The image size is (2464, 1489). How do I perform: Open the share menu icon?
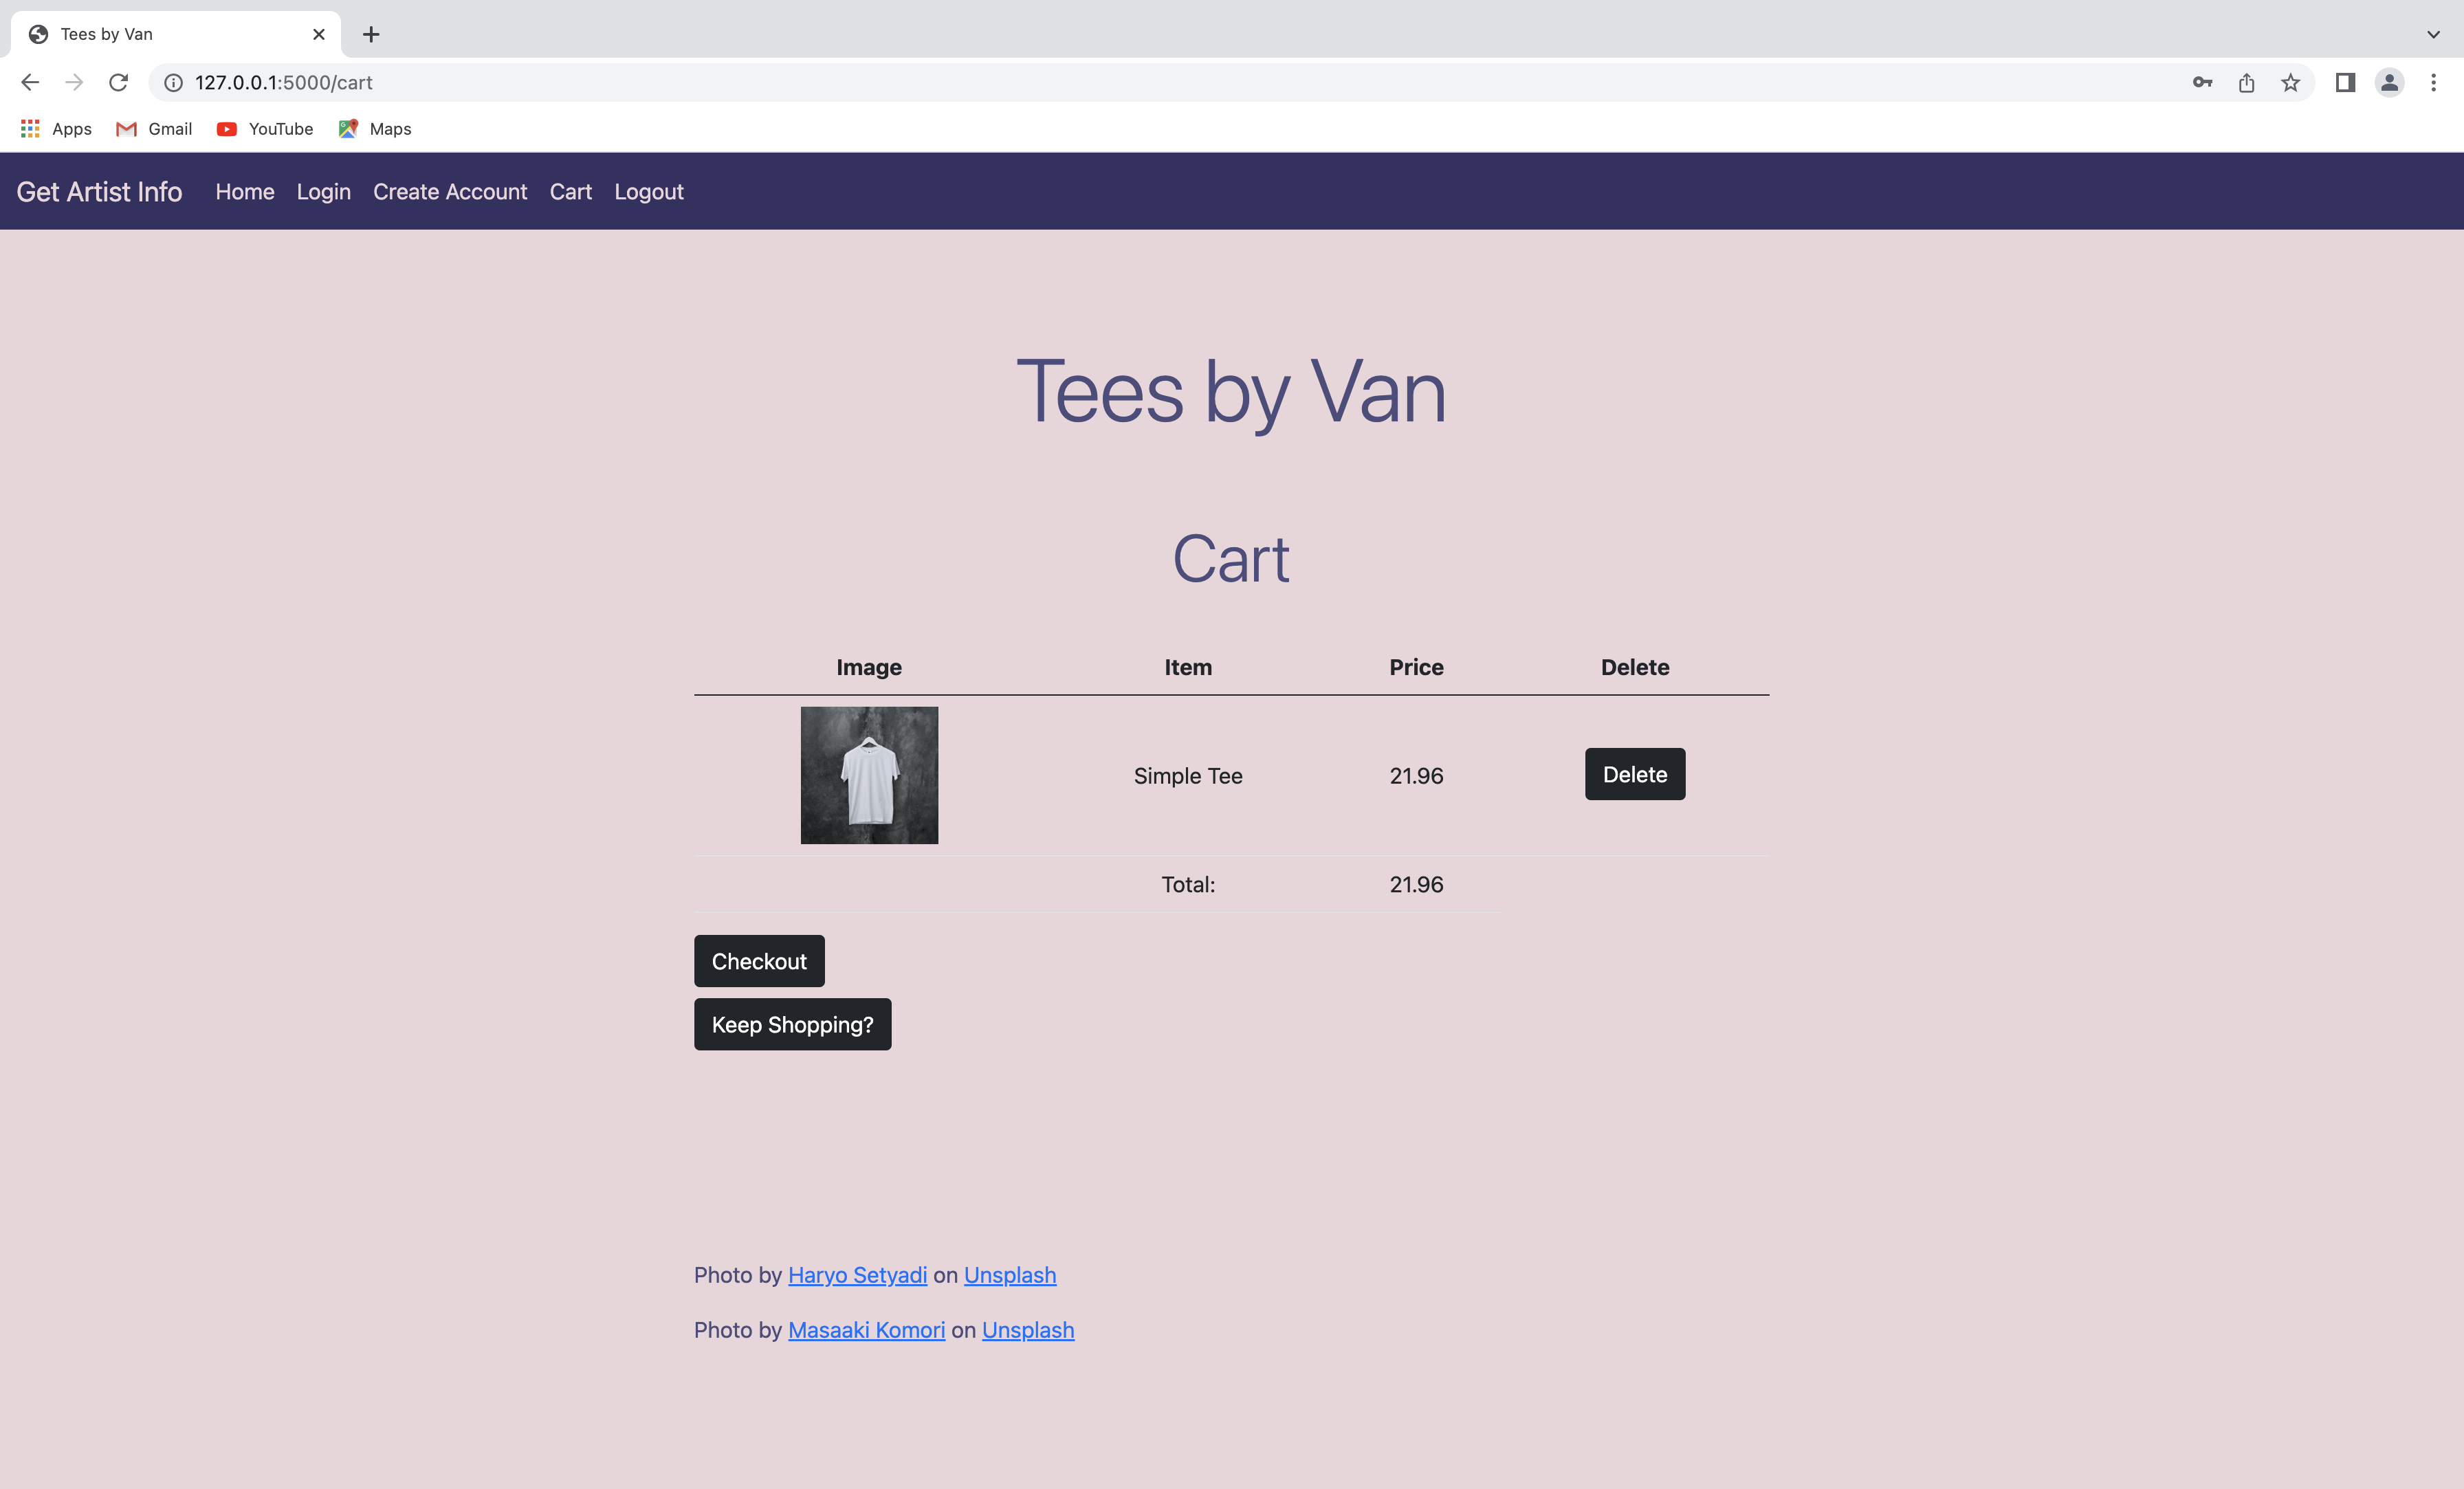click(x=2246, y=82)
